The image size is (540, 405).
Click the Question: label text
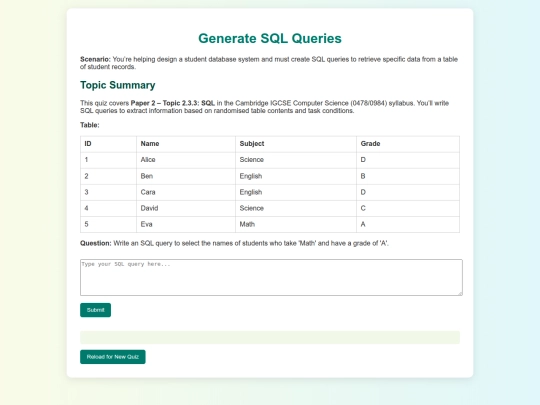point(96,243)
